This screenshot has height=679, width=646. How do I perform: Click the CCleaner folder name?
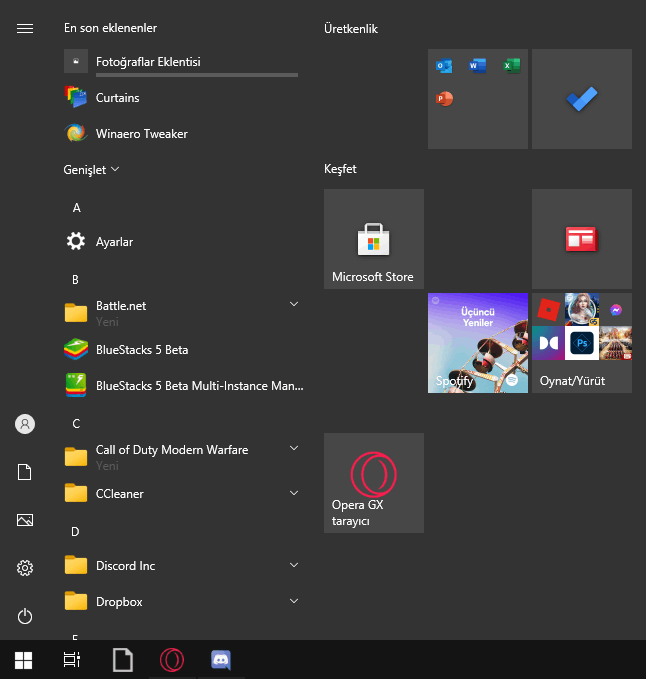click(120, 494)
